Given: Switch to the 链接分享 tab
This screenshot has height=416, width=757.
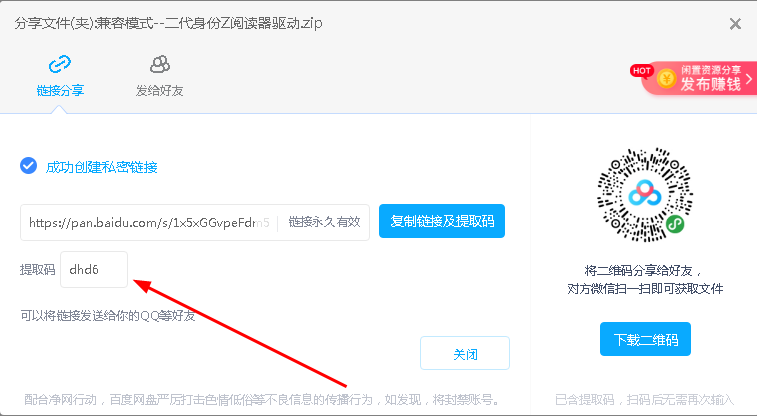Looking at the screenshot, I should [60, 76].
